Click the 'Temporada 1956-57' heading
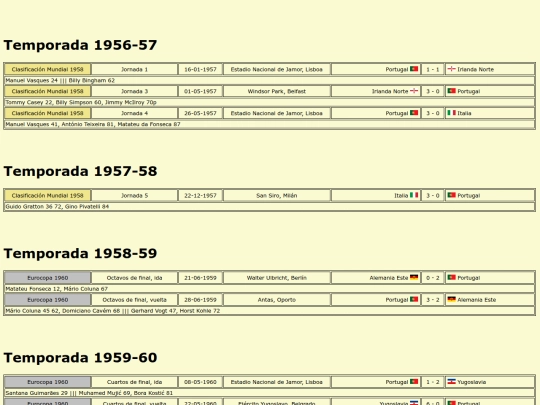The width and height of the screenshot is (540, 405). (80, 45)
